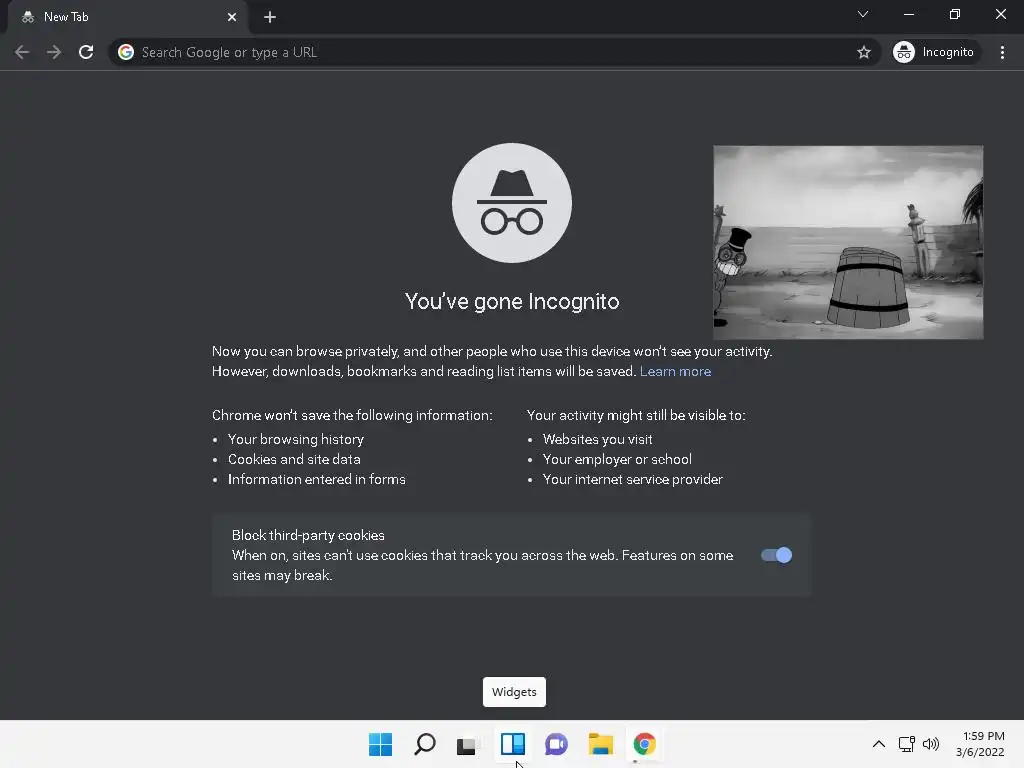The height and width of the screenshot is (768, 1024).
Task: Click "Cookies and site data" list item
Action: [x=294, y=460]
